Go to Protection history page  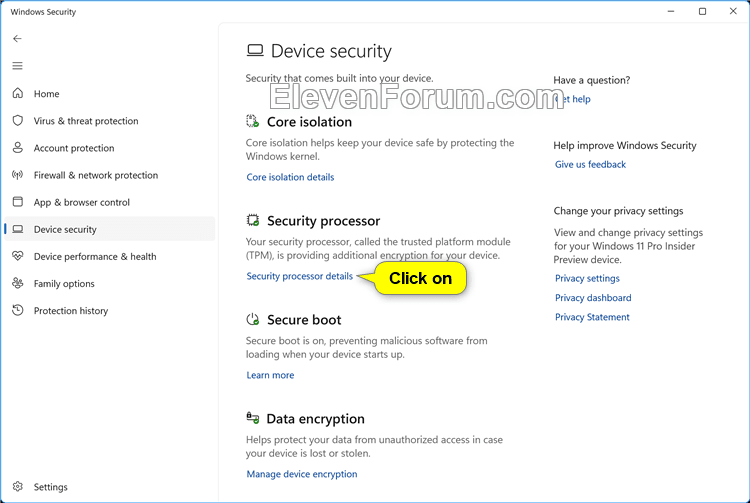click(71, 311)
